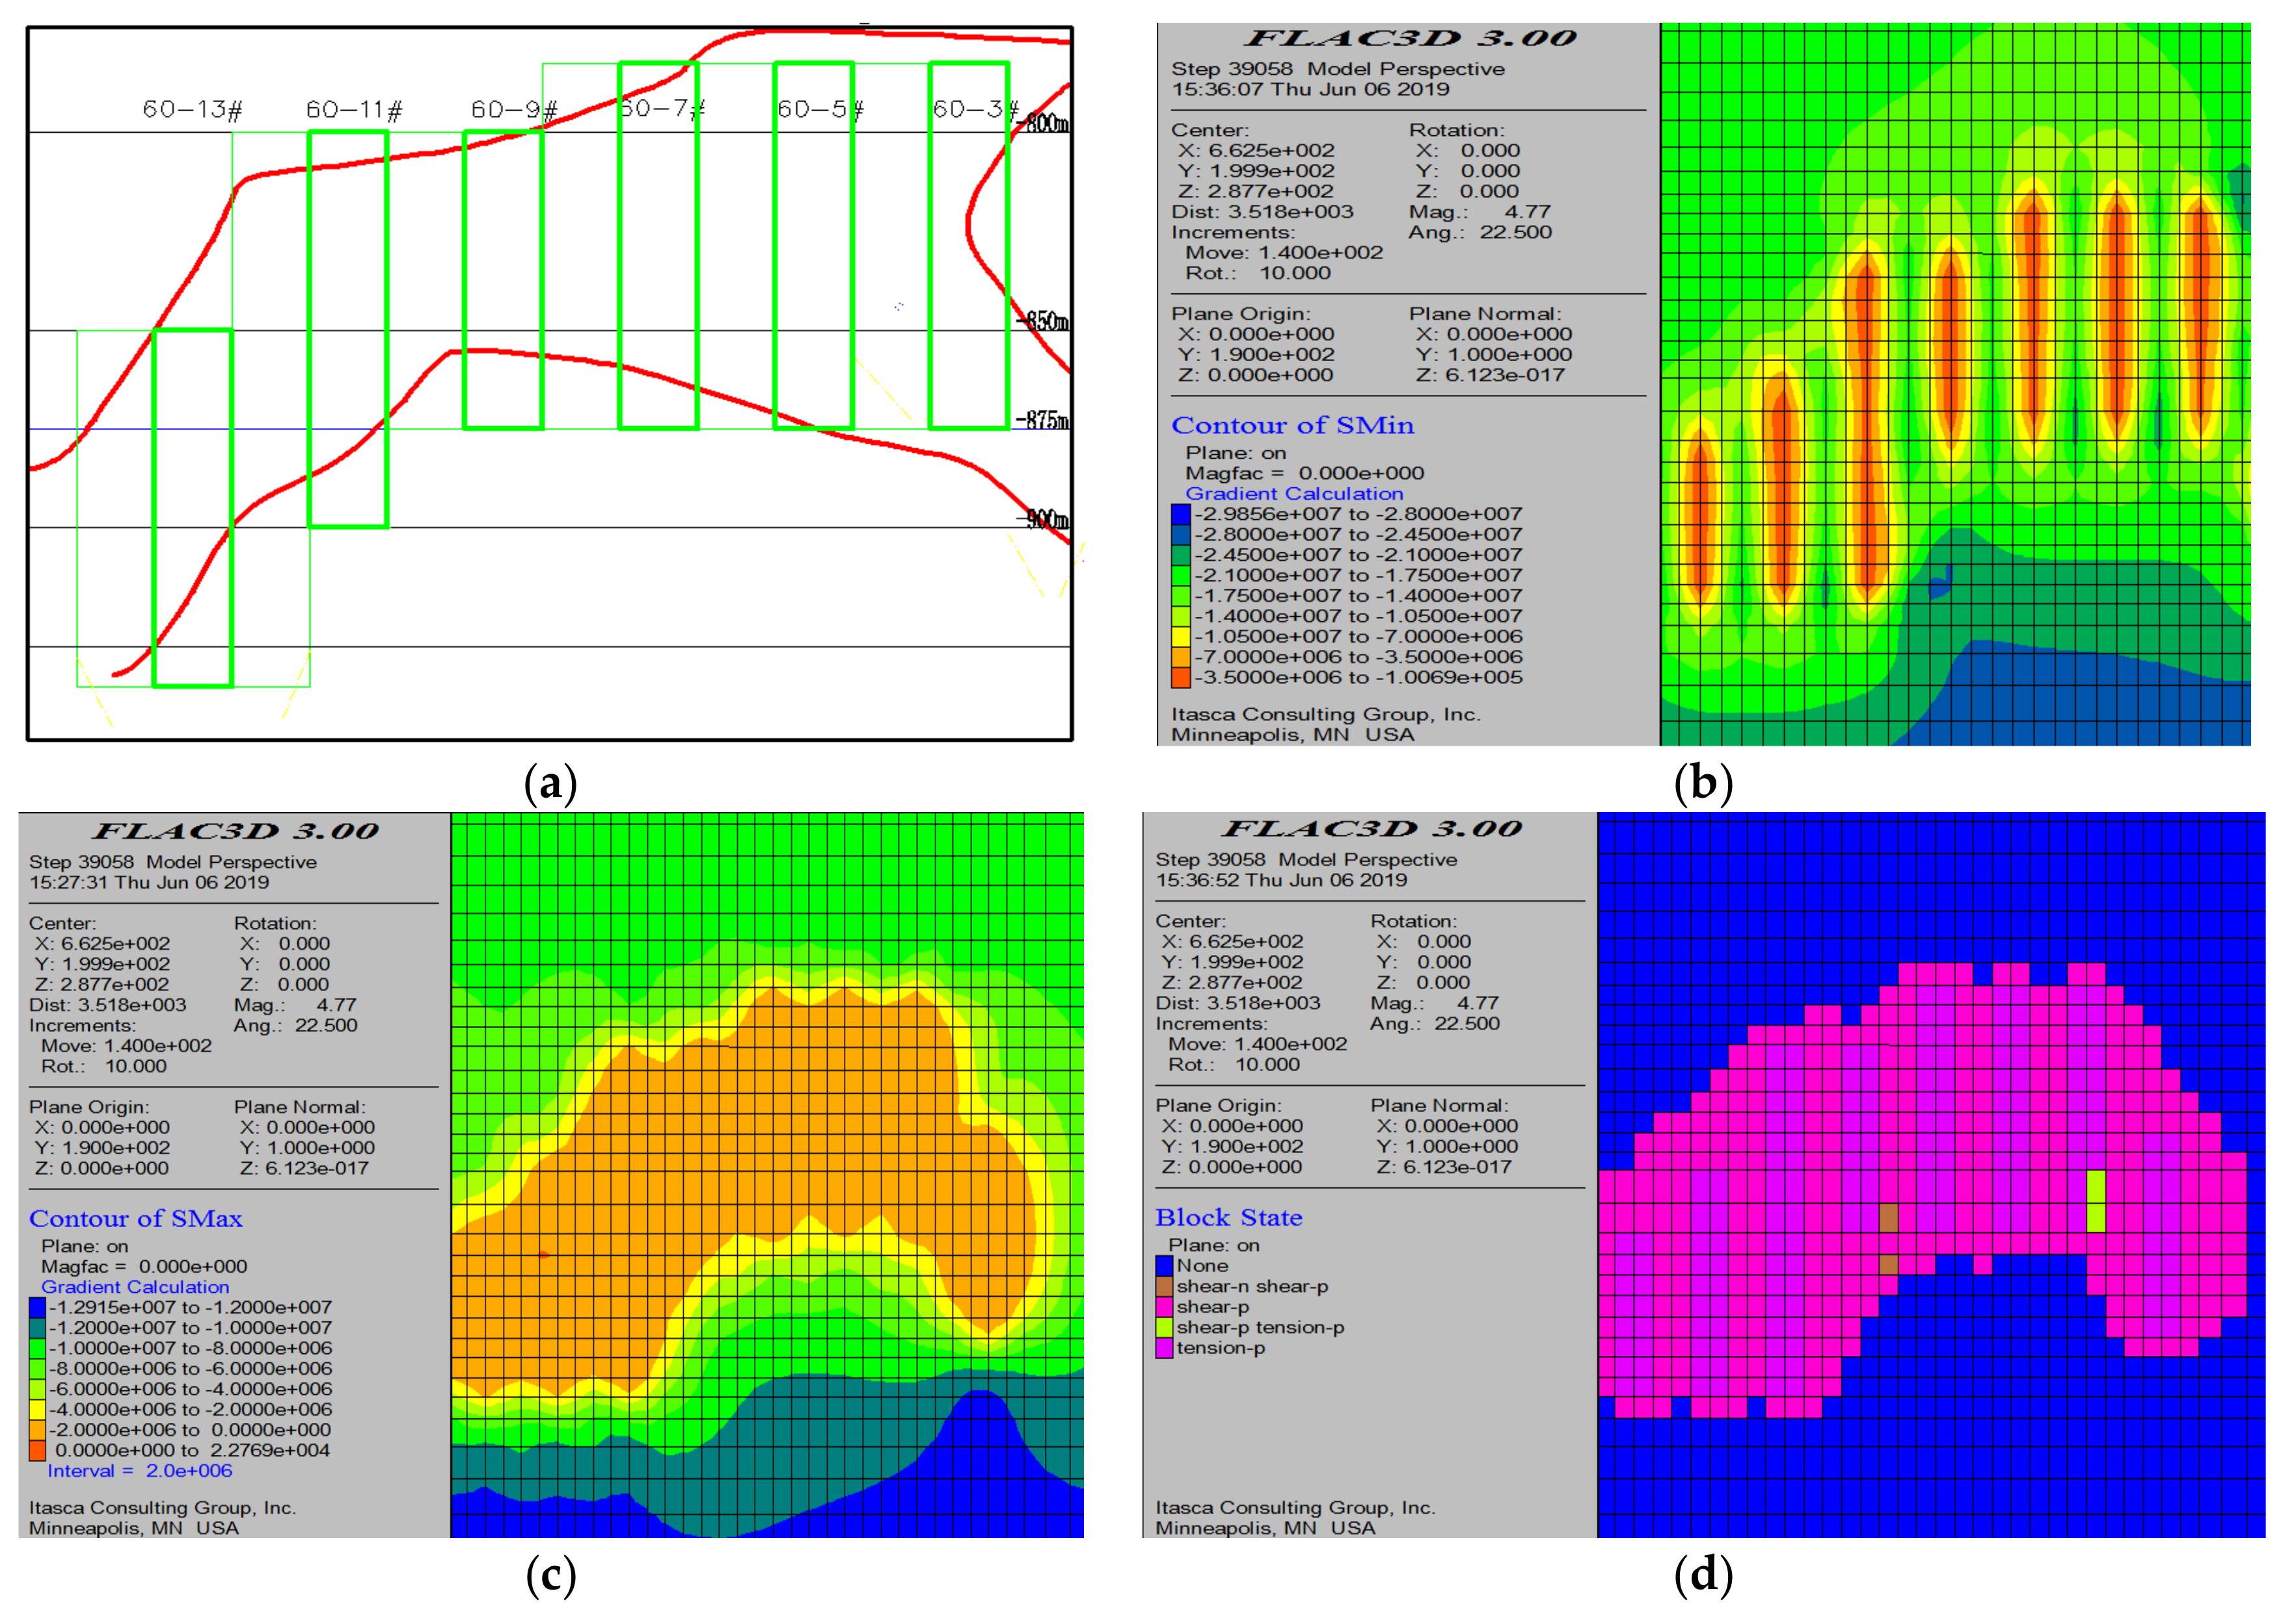The height and width of the screenshot is (1624, 2285).
Task: Click the dark blue SMin legend swatch
Action: (1181, 514)
